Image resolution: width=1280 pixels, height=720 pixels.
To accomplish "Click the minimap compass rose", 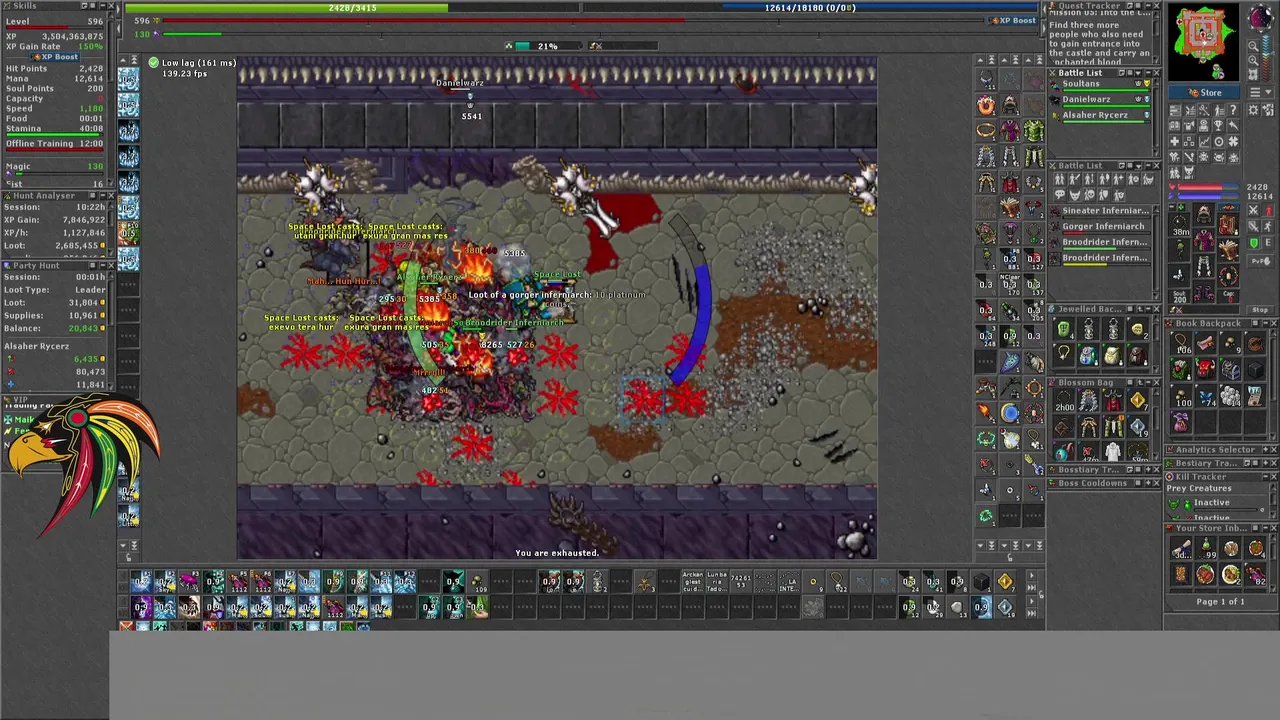I will point(1262,17).
